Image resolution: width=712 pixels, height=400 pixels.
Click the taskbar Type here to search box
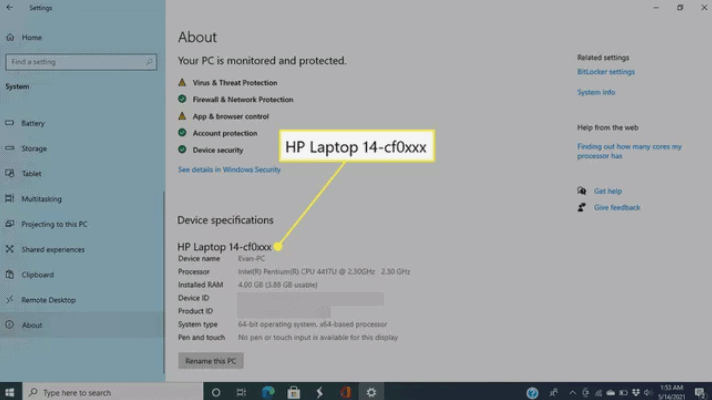pos(113,392)
